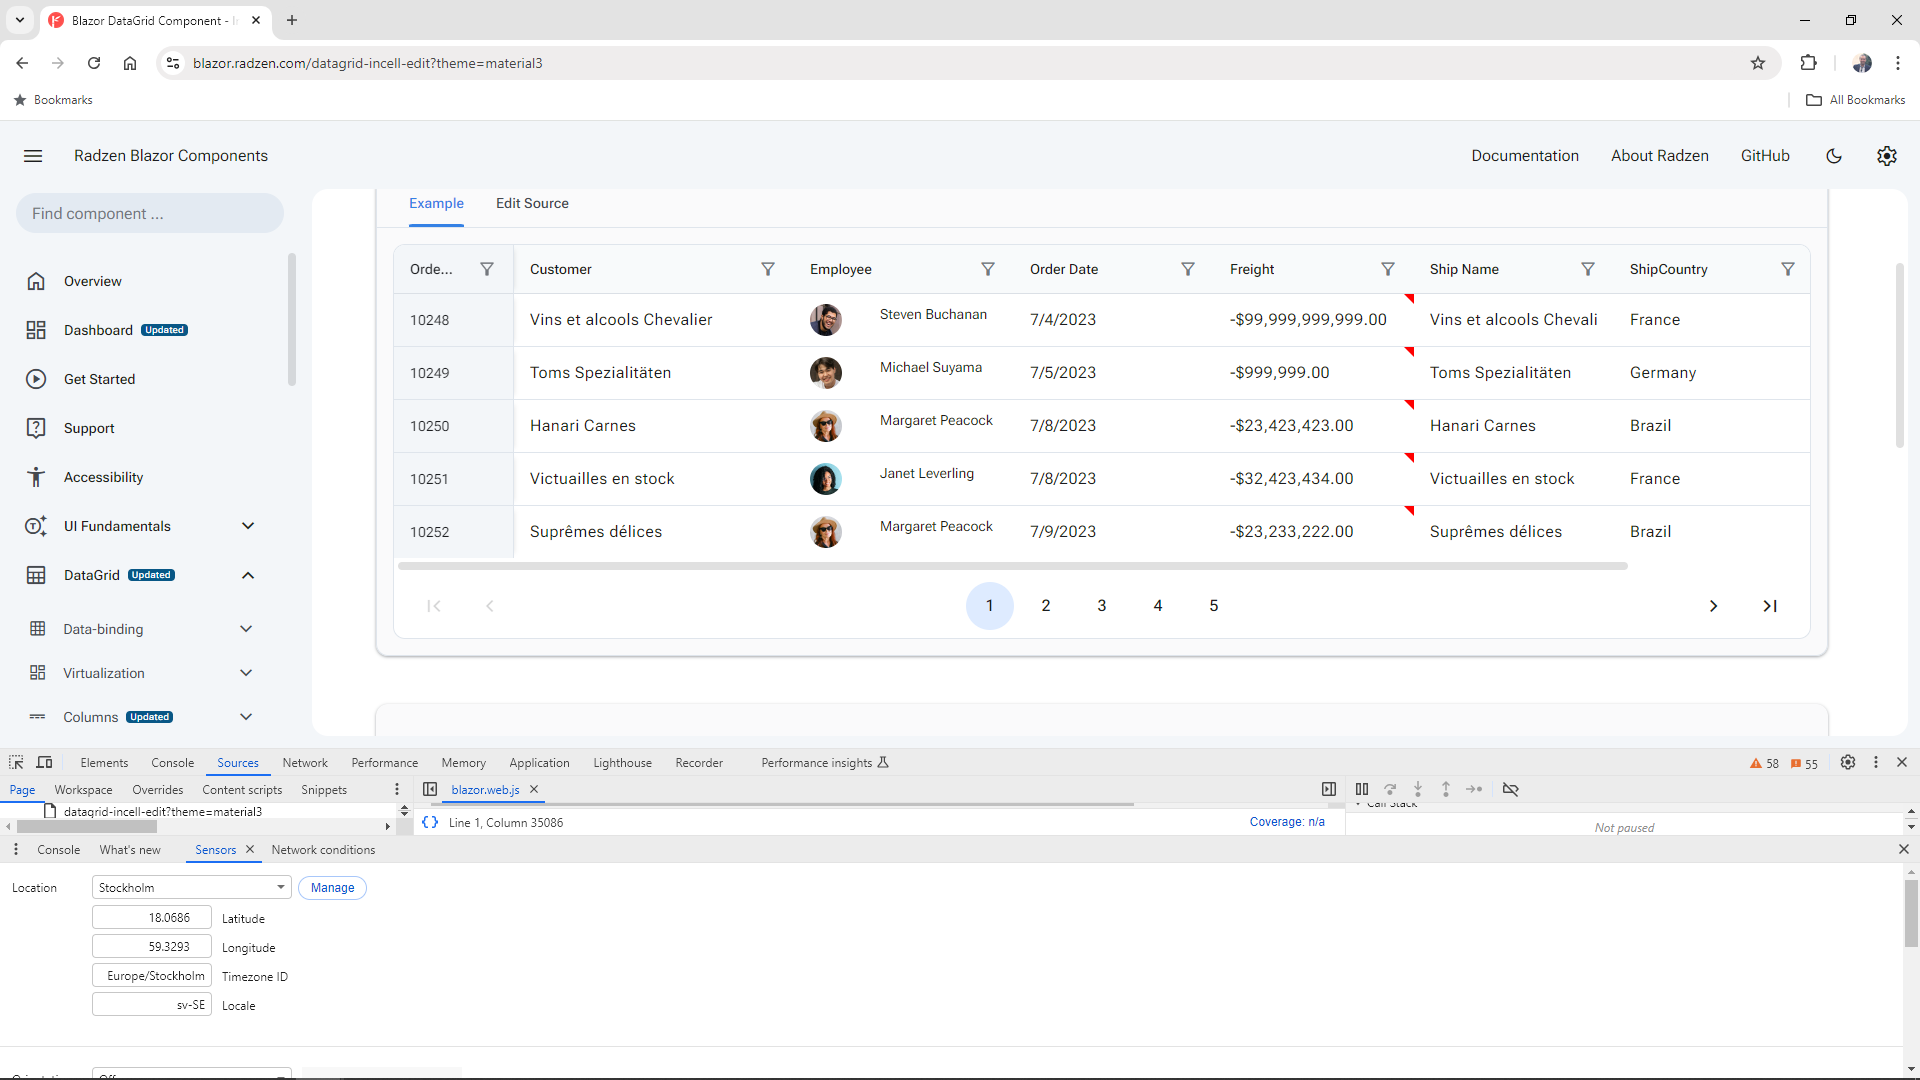Close the Sensors drawer tab
This screenshot has width=1920, height=1080.
coord(250,850)
